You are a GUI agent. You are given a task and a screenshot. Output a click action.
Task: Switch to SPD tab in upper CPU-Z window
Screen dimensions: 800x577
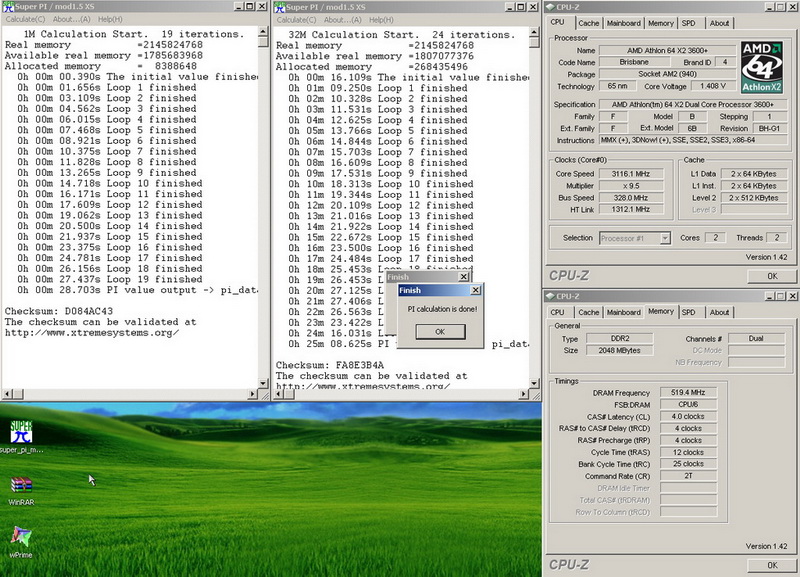[x=688, y=23]
